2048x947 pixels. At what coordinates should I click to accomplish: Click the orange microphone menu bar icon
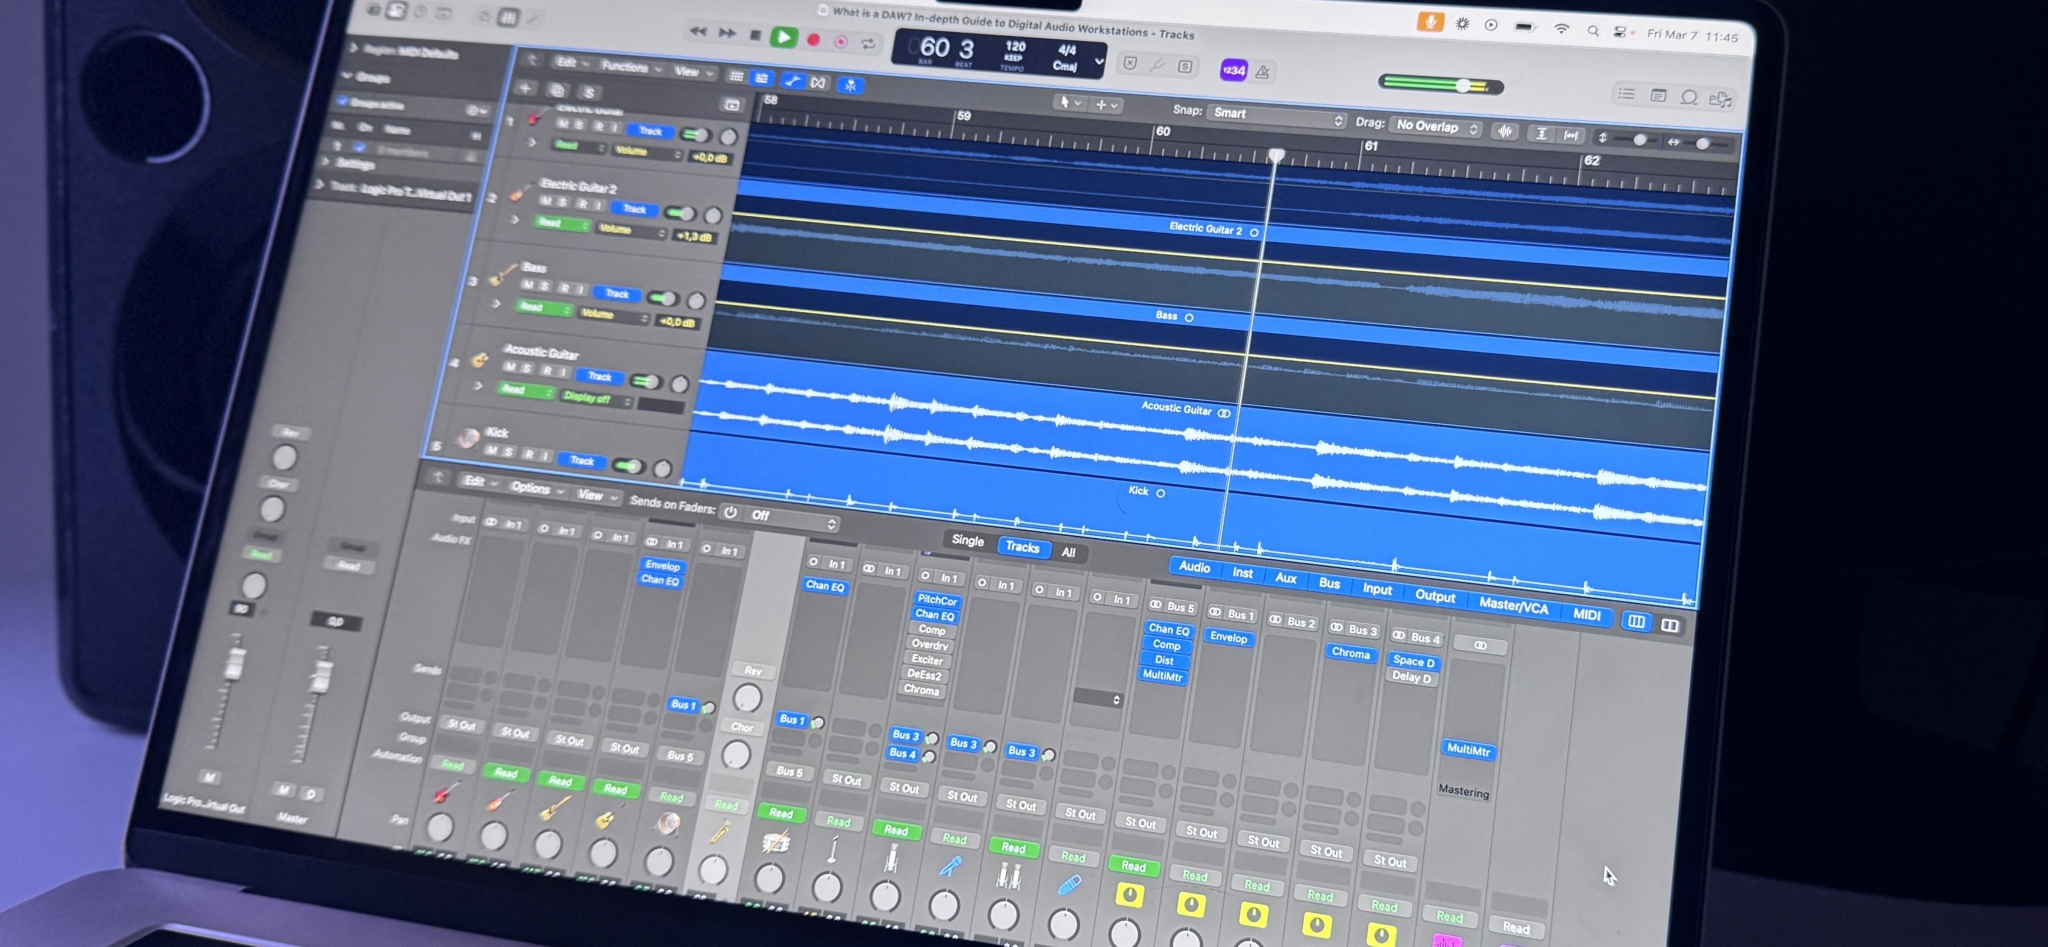(x=1430, y=22)
